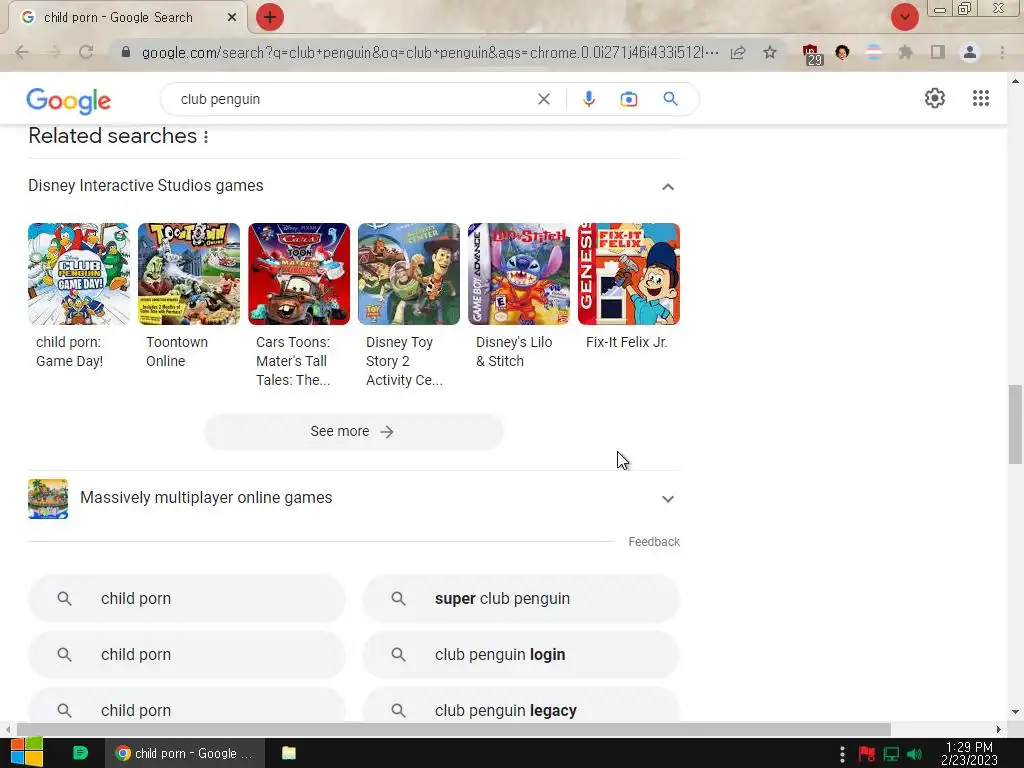Open File Explorer from the taskbar
Screen dimensions: 1024x768
289,753
